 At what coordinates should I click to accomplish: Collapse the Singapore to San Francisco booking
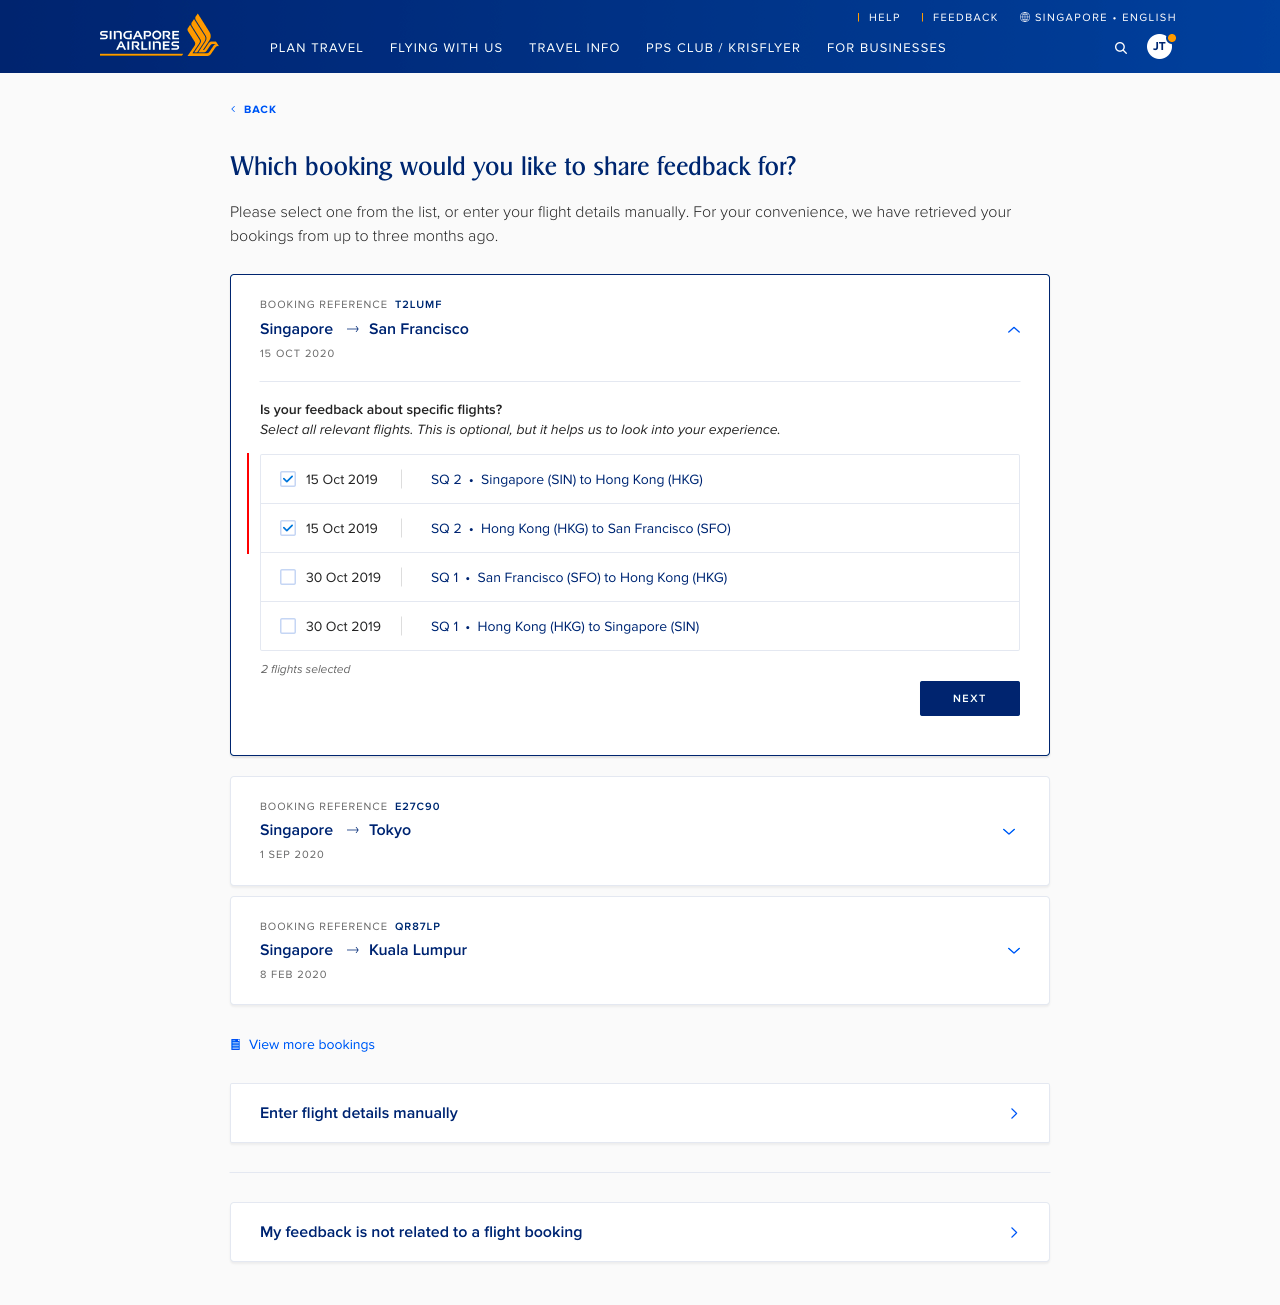pos(1014,330)
